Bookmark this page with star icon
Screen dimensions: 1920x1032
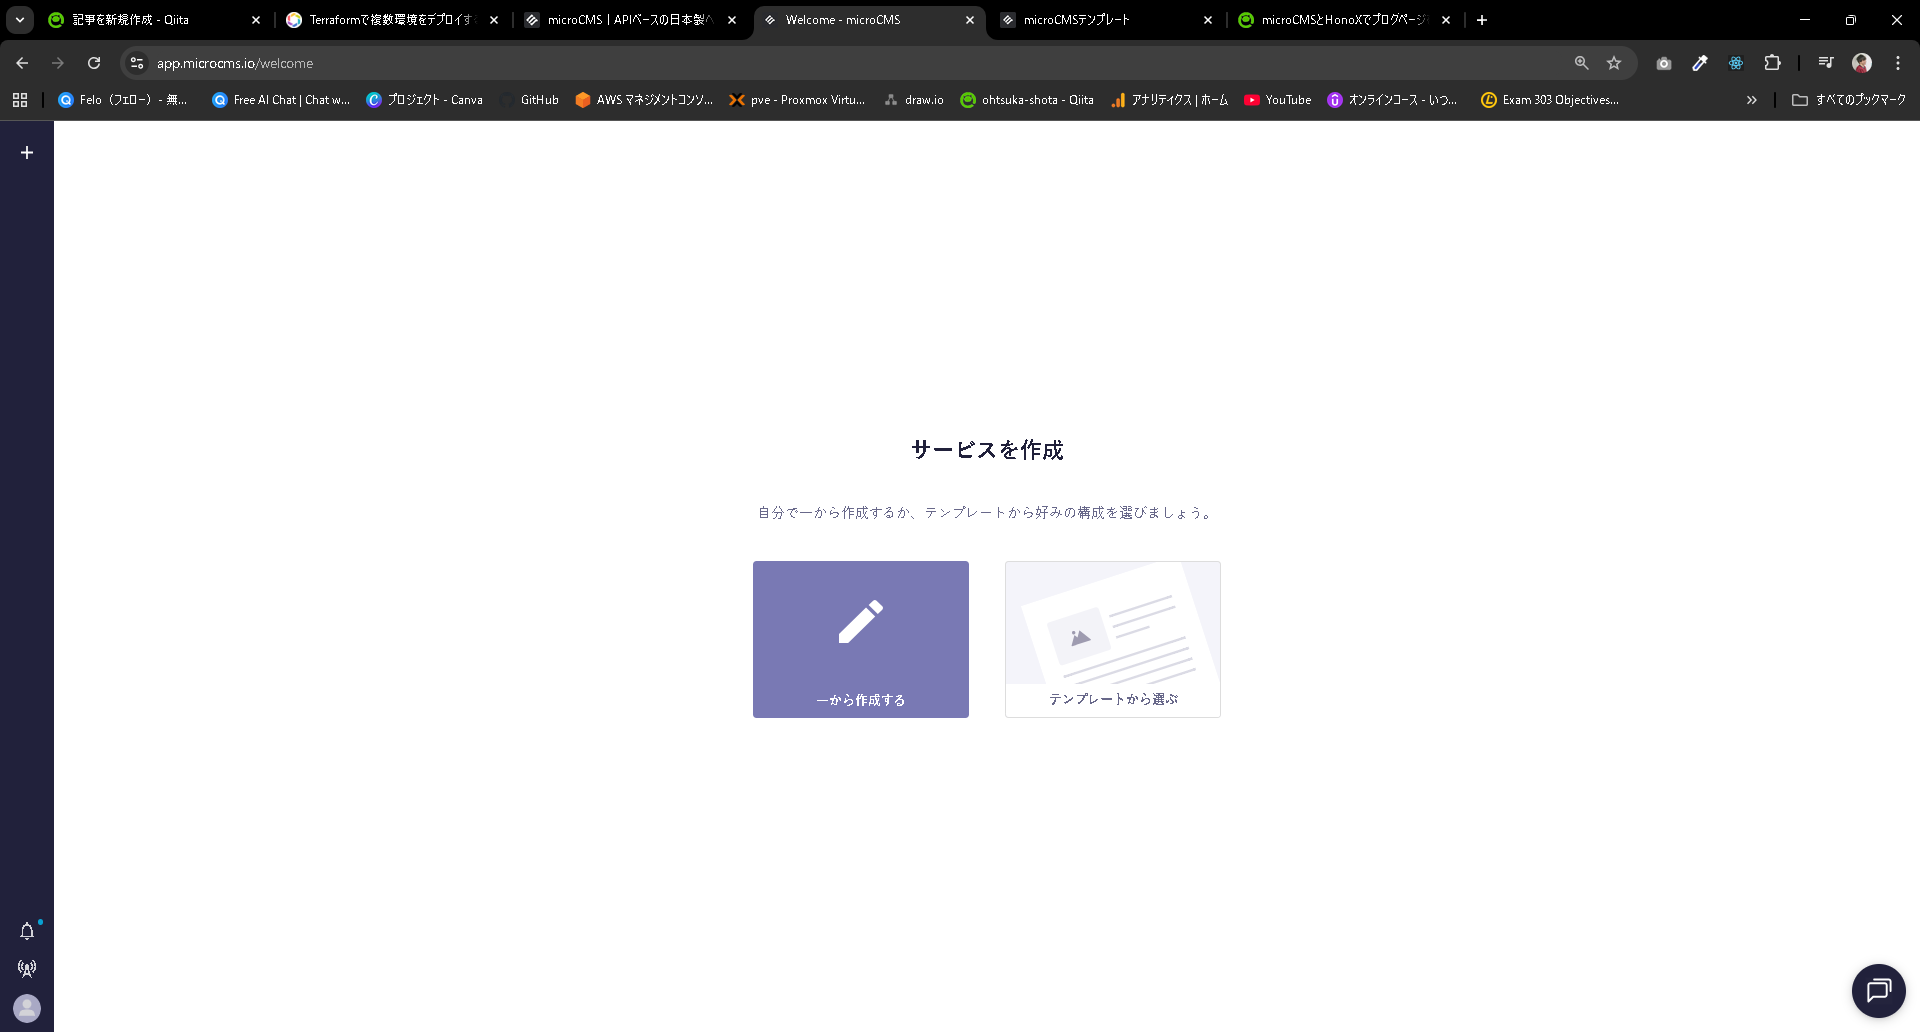(1614, 63)
